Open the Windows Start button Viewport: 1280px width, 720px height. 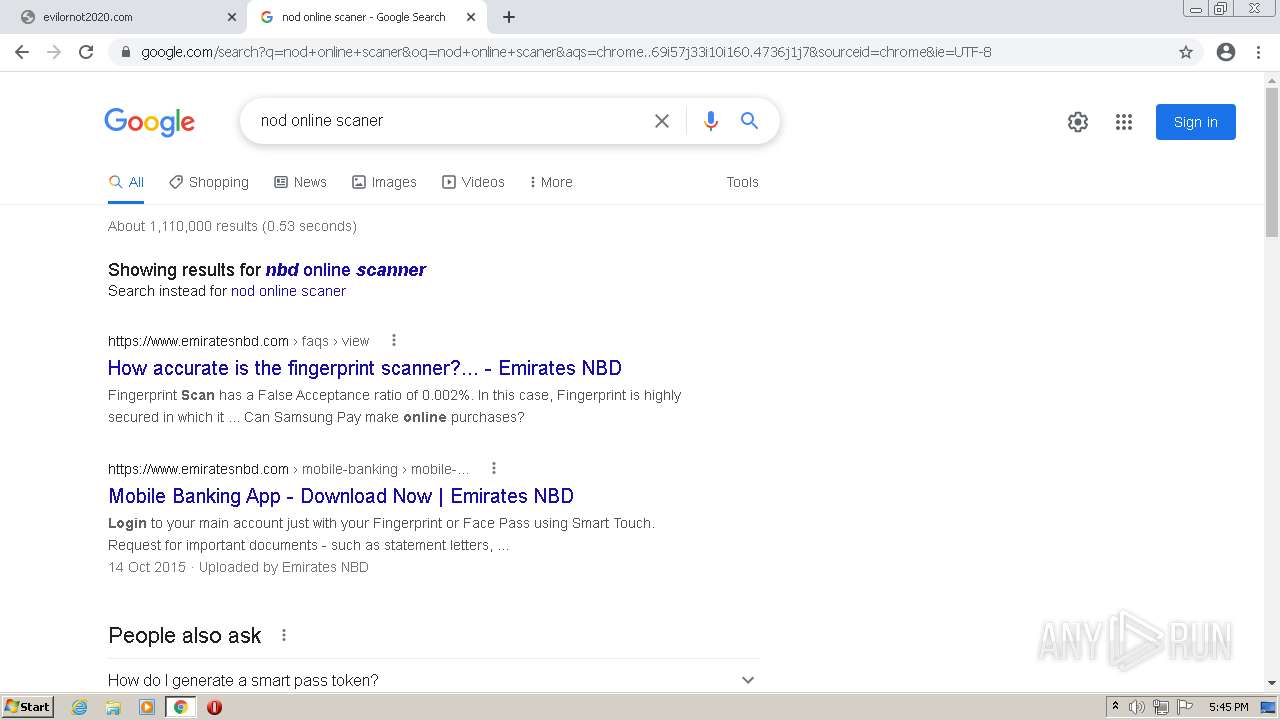pyautogui.click(x=28, y=707)
